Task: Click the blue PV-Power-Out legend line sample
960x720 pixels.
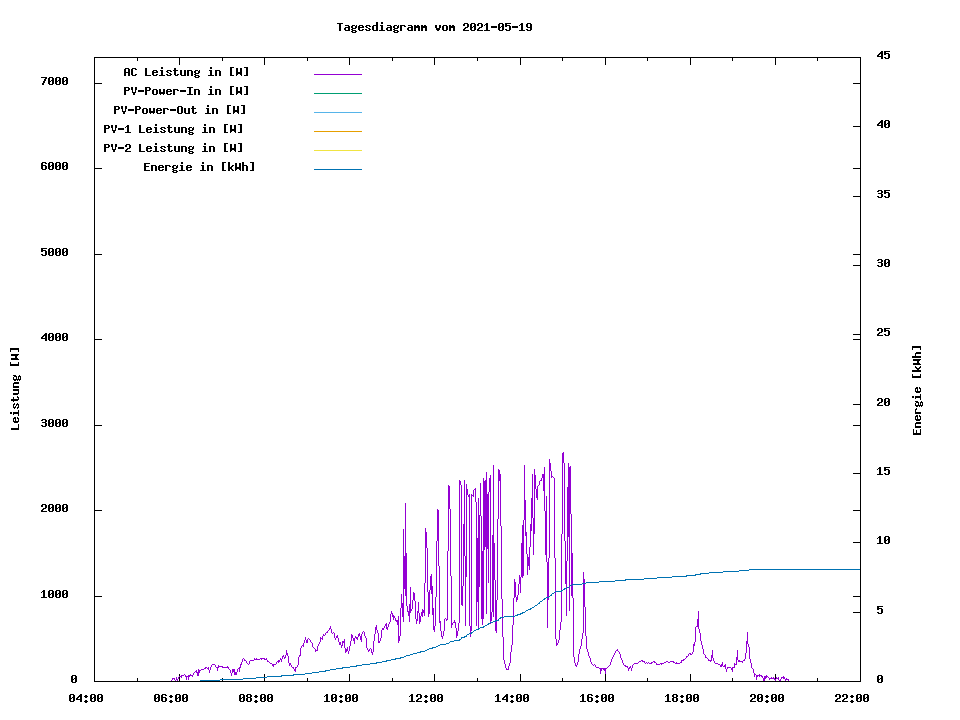Action: coord(337,112)
